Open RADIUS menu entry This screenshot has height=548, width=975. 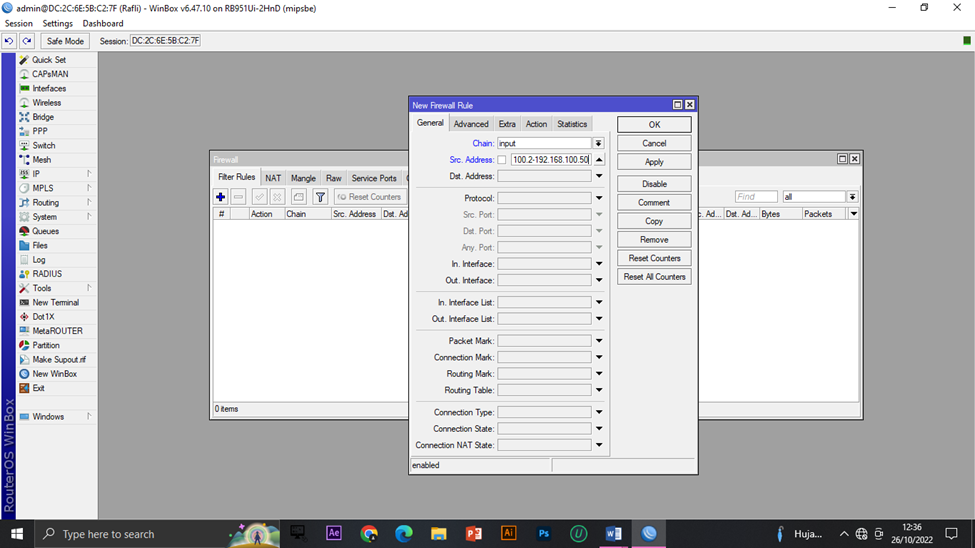tap(47, 274)
